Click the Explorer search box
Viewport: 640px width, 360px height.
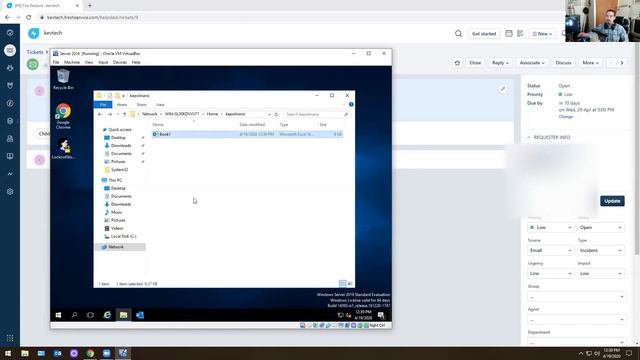coord(316,114)
